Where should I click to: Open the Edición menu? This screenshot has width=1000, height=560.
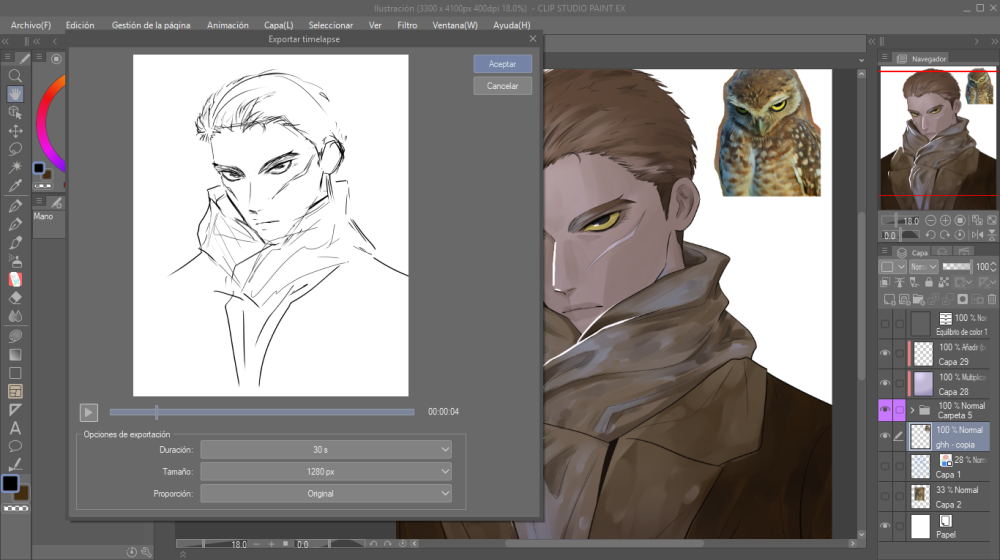[x=80, y=25]
